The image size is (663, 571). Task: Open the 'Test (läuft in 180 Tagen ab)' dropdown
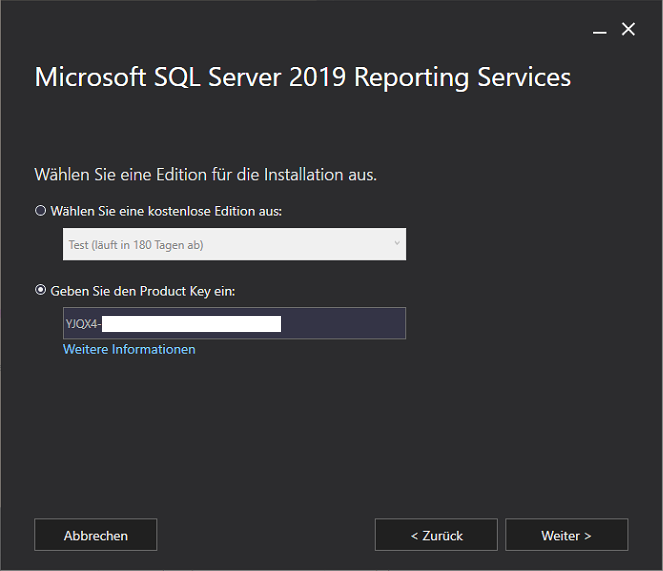tap(233, 244)
